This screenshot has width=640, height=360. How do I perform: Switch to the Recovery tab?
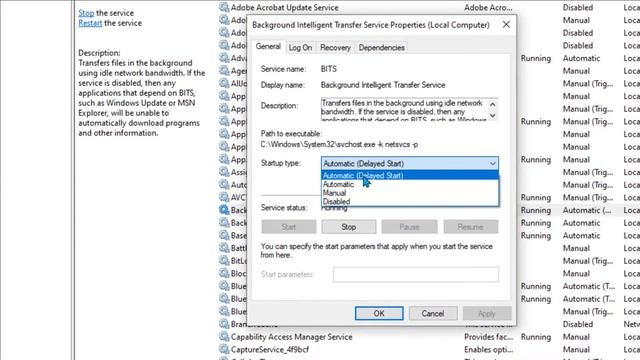point(335,48)
